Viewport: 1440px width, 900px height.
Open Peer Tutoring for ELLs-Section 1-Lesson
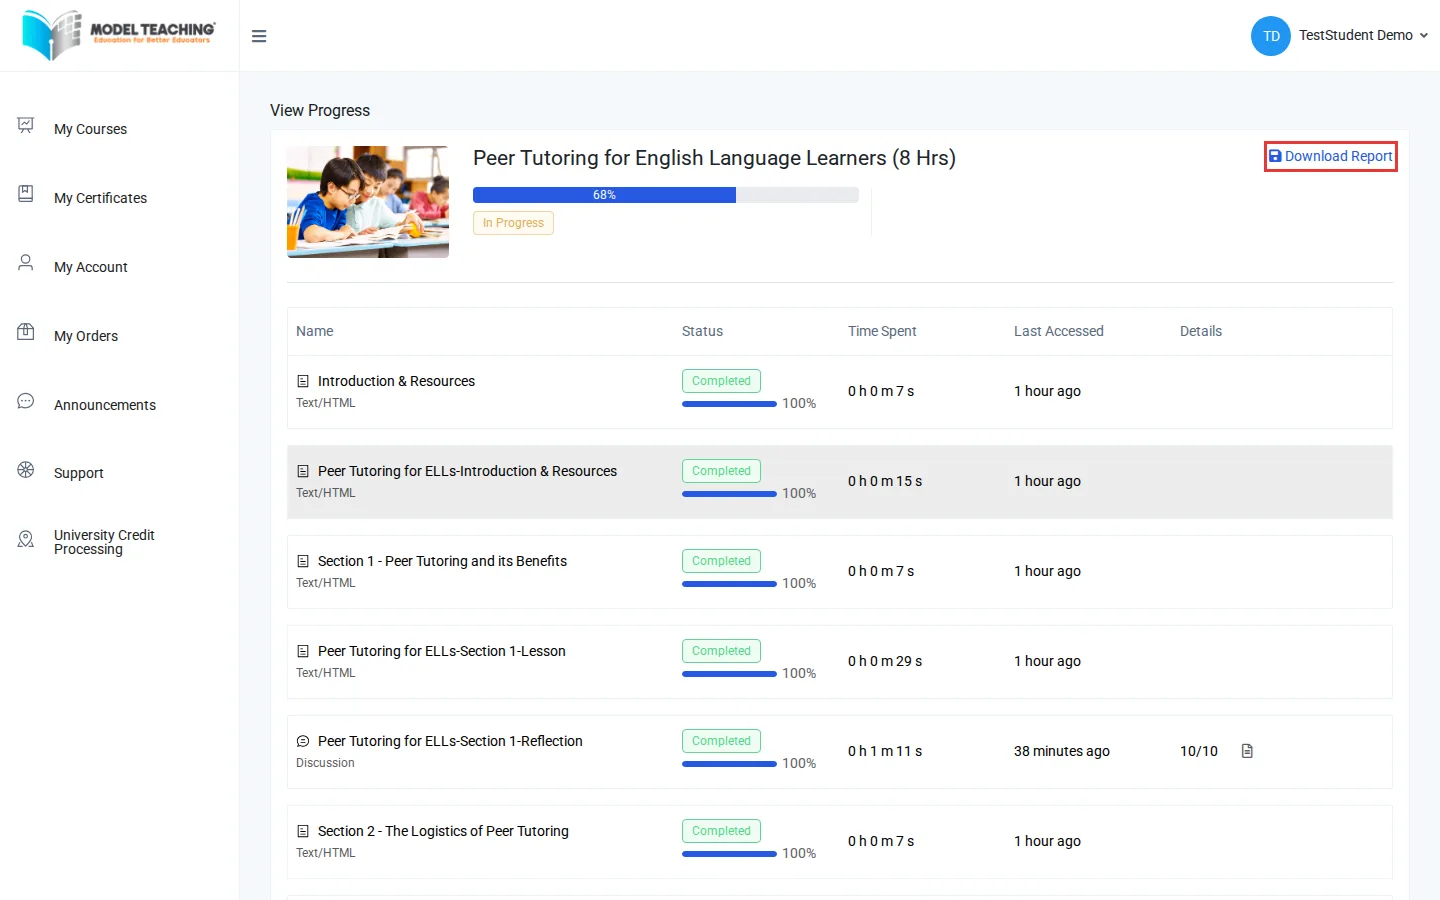coord(442,651)
